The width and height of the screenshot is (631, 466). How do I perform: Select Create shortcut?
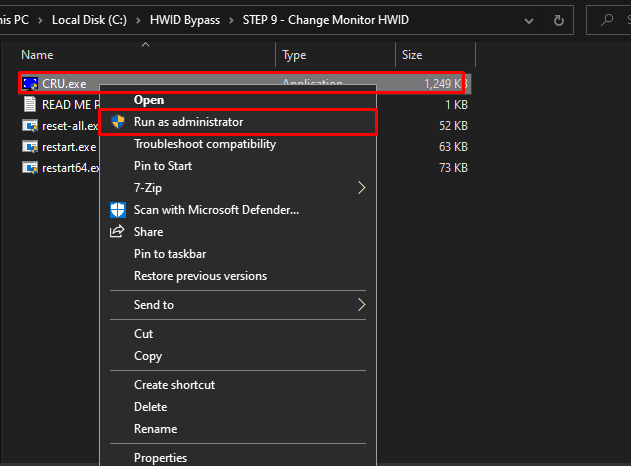(x=238, y=385)
